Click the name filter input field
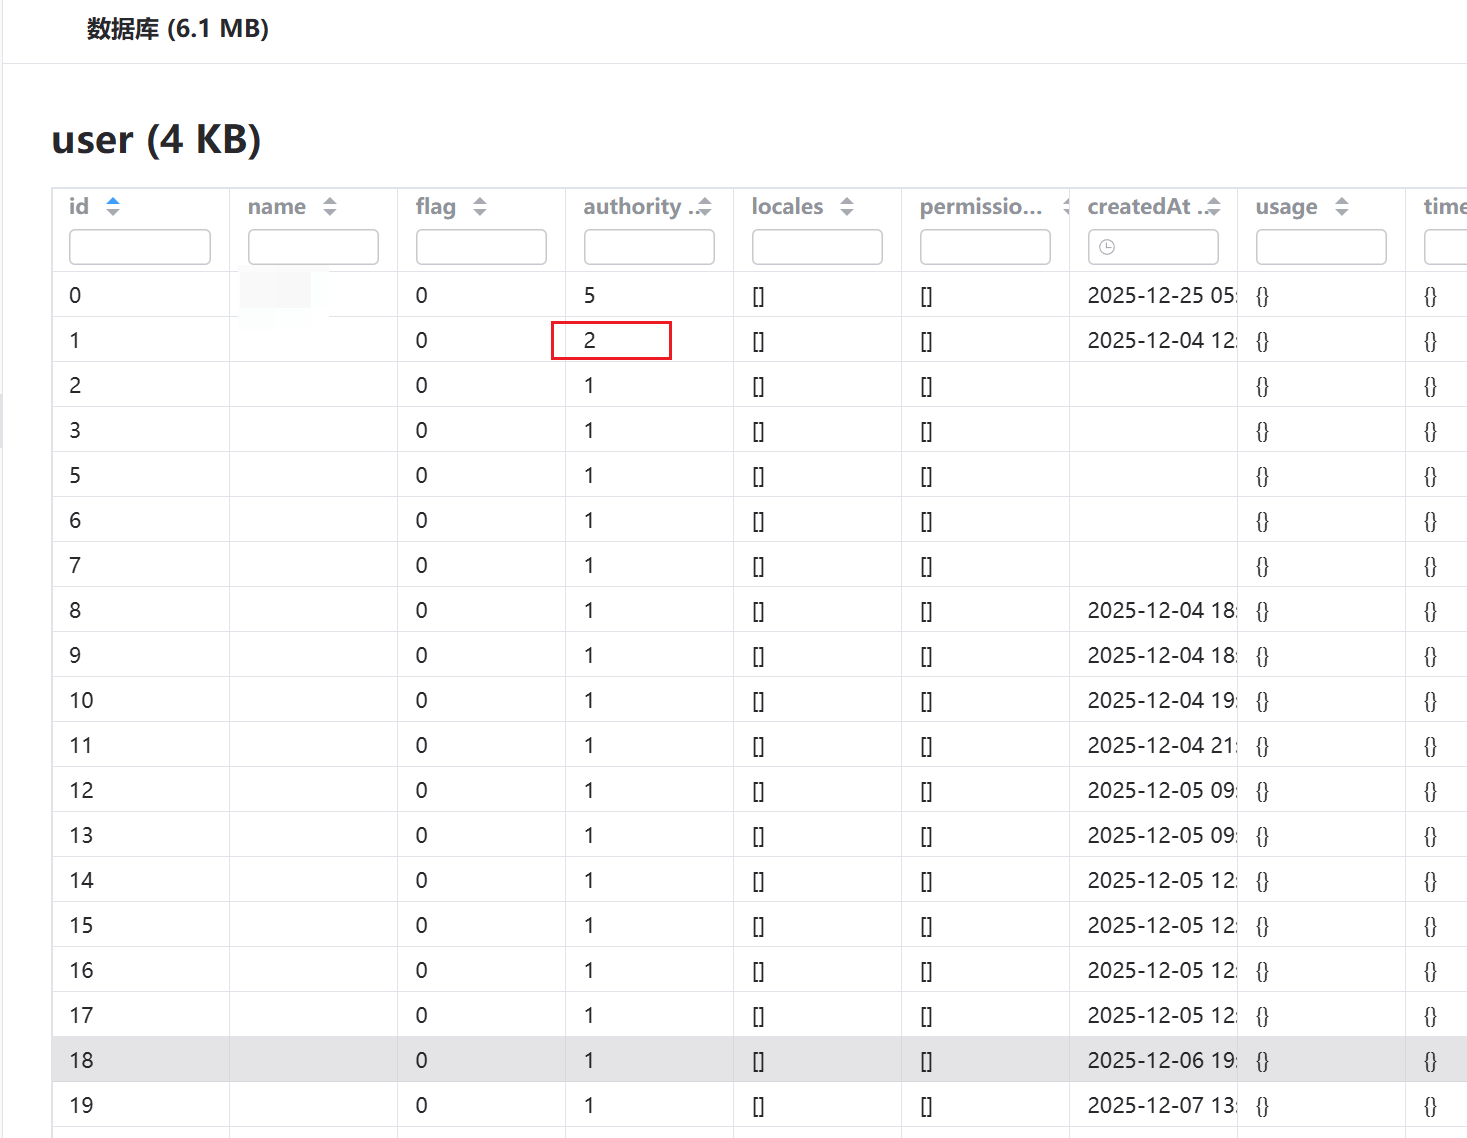The image size is (1467, 1138). pyautogui.click(x=313, y=247)
